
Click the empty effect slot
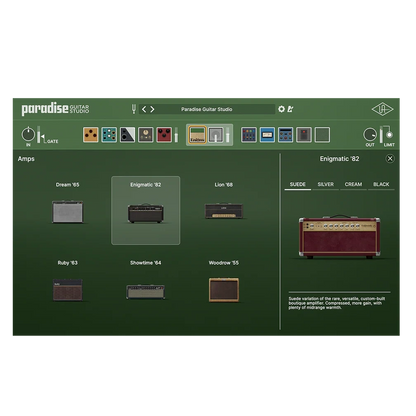(322, 135)
